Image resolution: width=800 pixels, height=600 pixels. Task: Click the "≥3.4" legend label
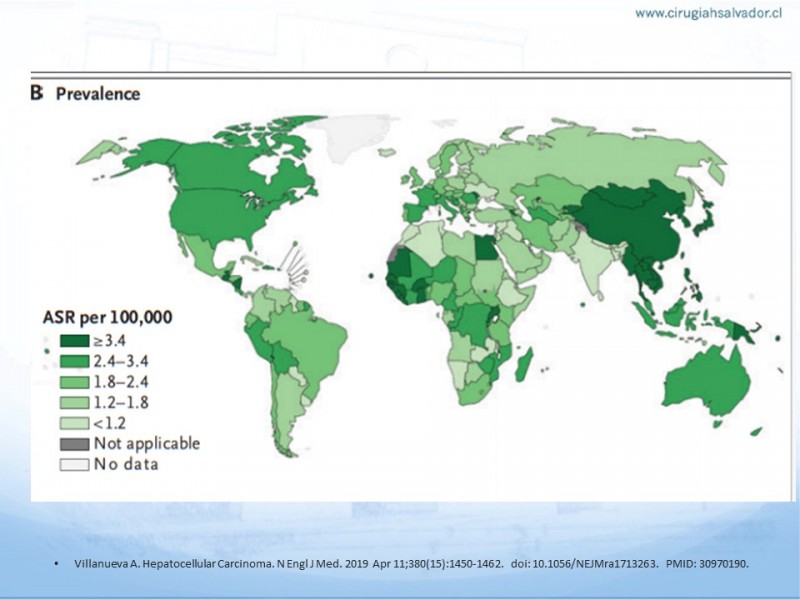pyautogui.click(x=109, y=341)
